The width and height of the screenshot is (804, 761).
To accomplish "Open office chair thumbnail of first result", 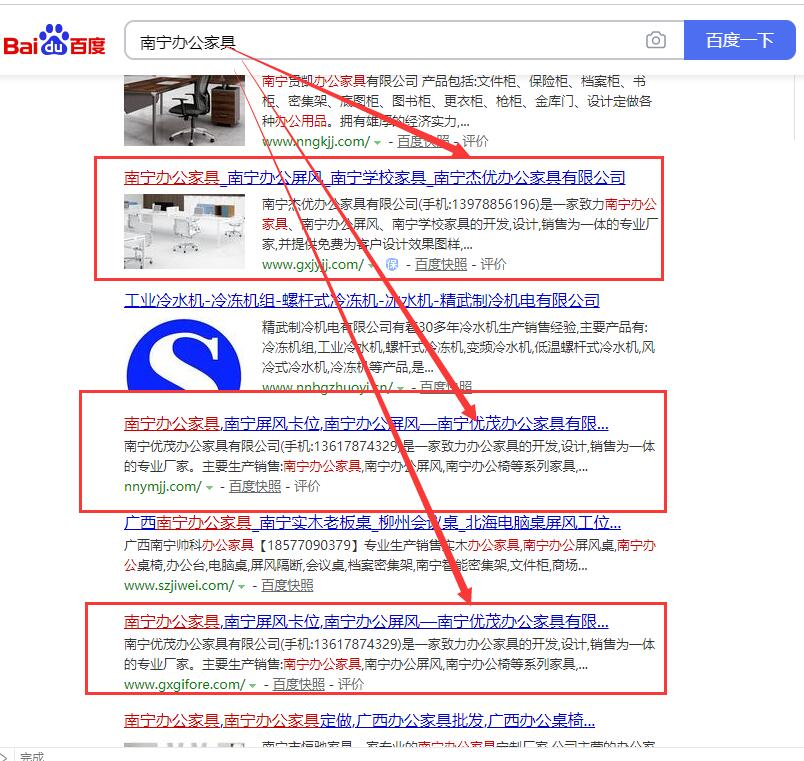I will (184, 110).
